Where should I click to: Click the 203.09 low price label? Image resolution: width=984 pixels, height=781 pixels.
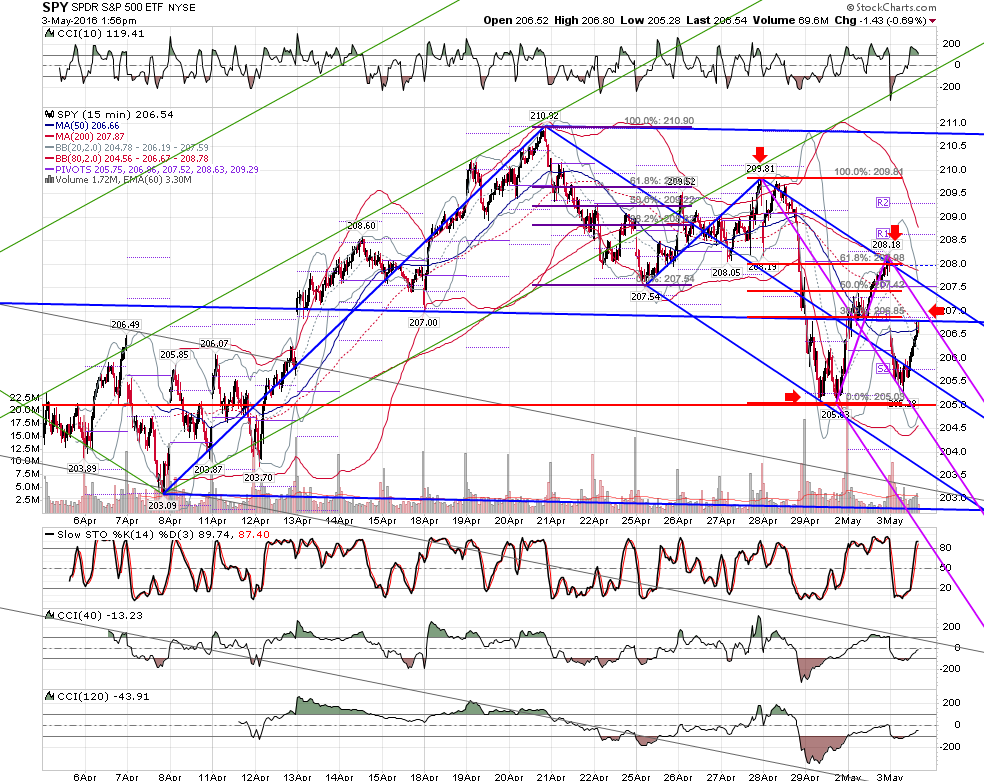pyautogui.click(x=163, y=506)
